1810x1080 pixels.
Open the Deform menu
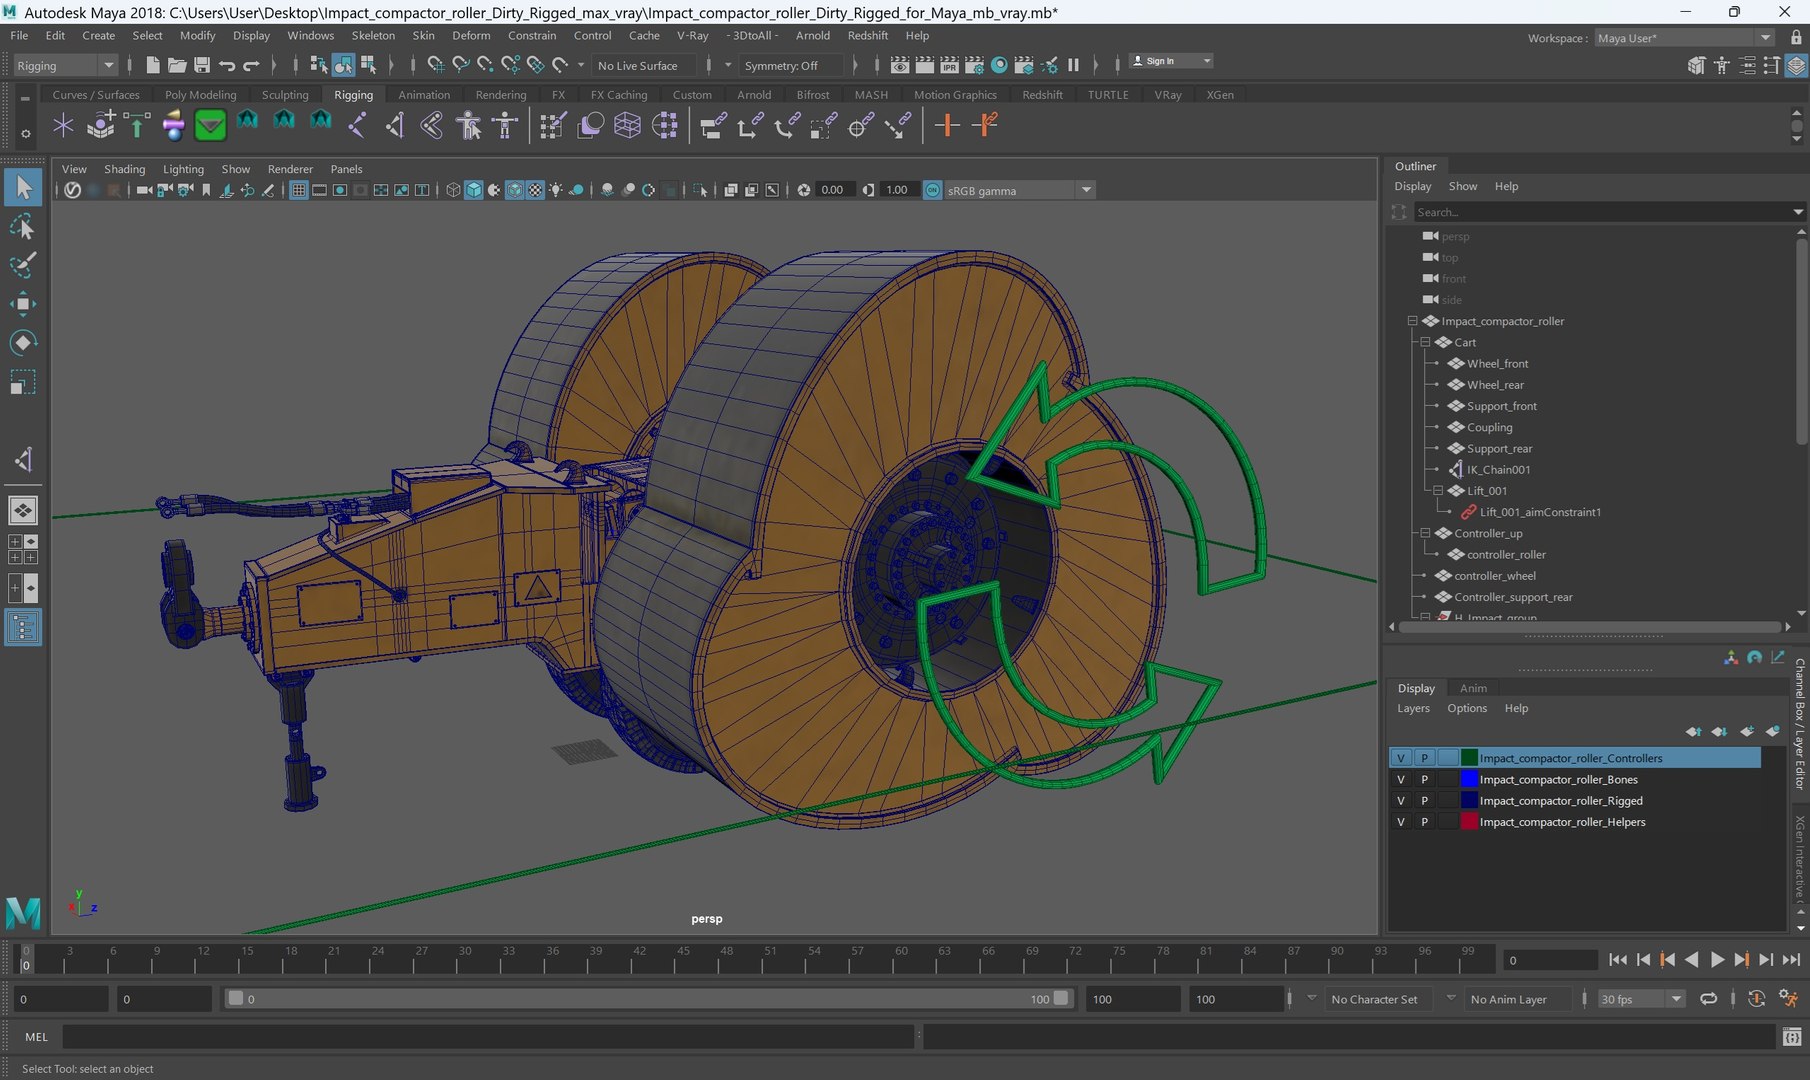click(471, 35)
